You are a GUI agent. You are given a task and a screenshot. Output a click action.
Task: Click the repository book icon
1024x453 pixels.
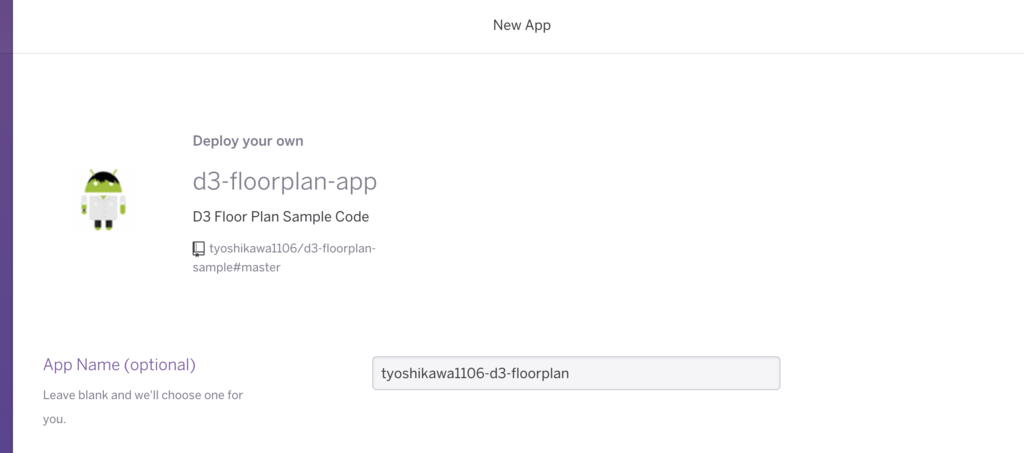pyautogui.click(x=199, y=249)
